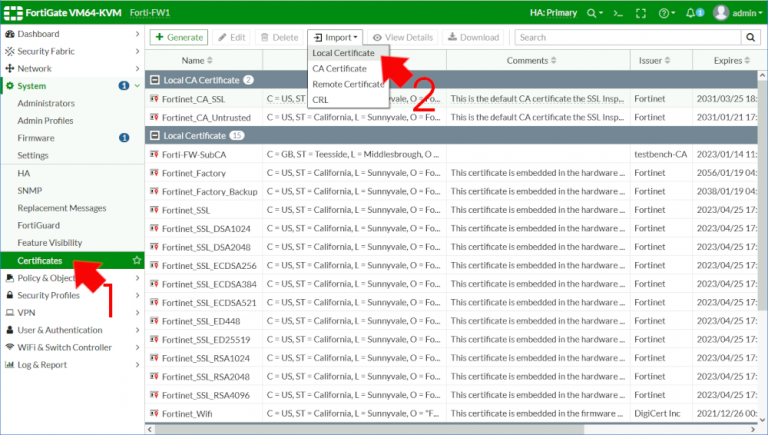This screenshot has height=435, width=768.
Task: Click in the Search input field
Action: (628, 37)
